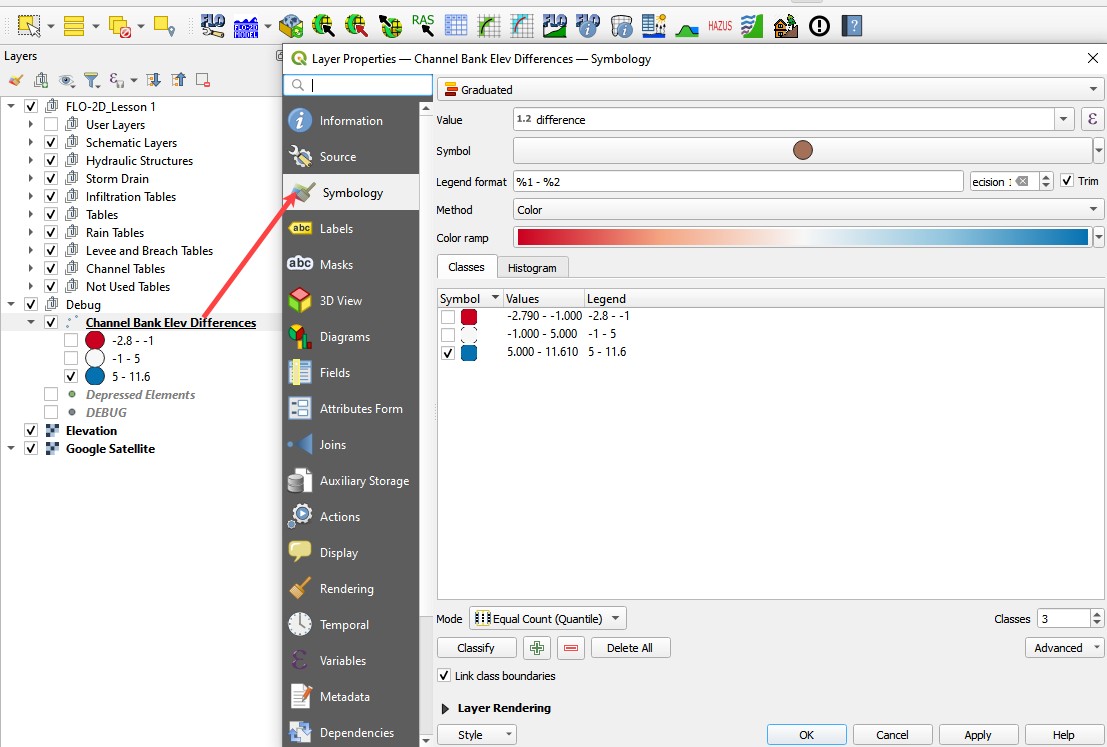This screenshot has width=1107, height=747.
Task: Click the RAS toolbar icon
Action: tap(423, 25)
